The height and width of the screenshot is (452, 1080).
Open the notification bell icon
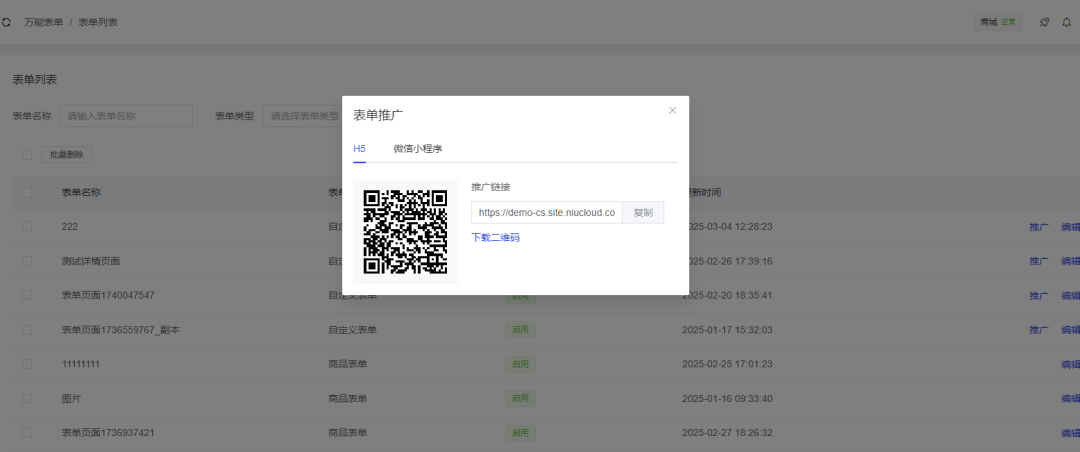coord(1066,22)
